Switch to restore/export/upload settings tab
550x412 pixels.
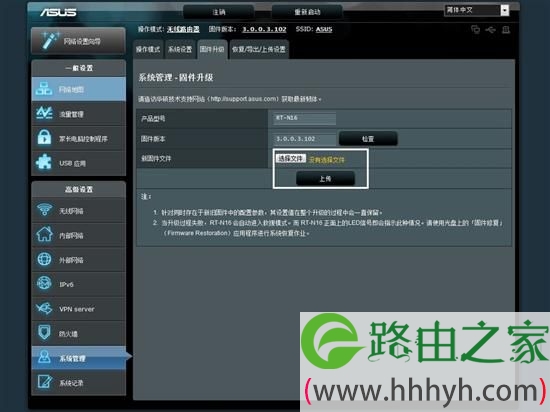[259, 49]
